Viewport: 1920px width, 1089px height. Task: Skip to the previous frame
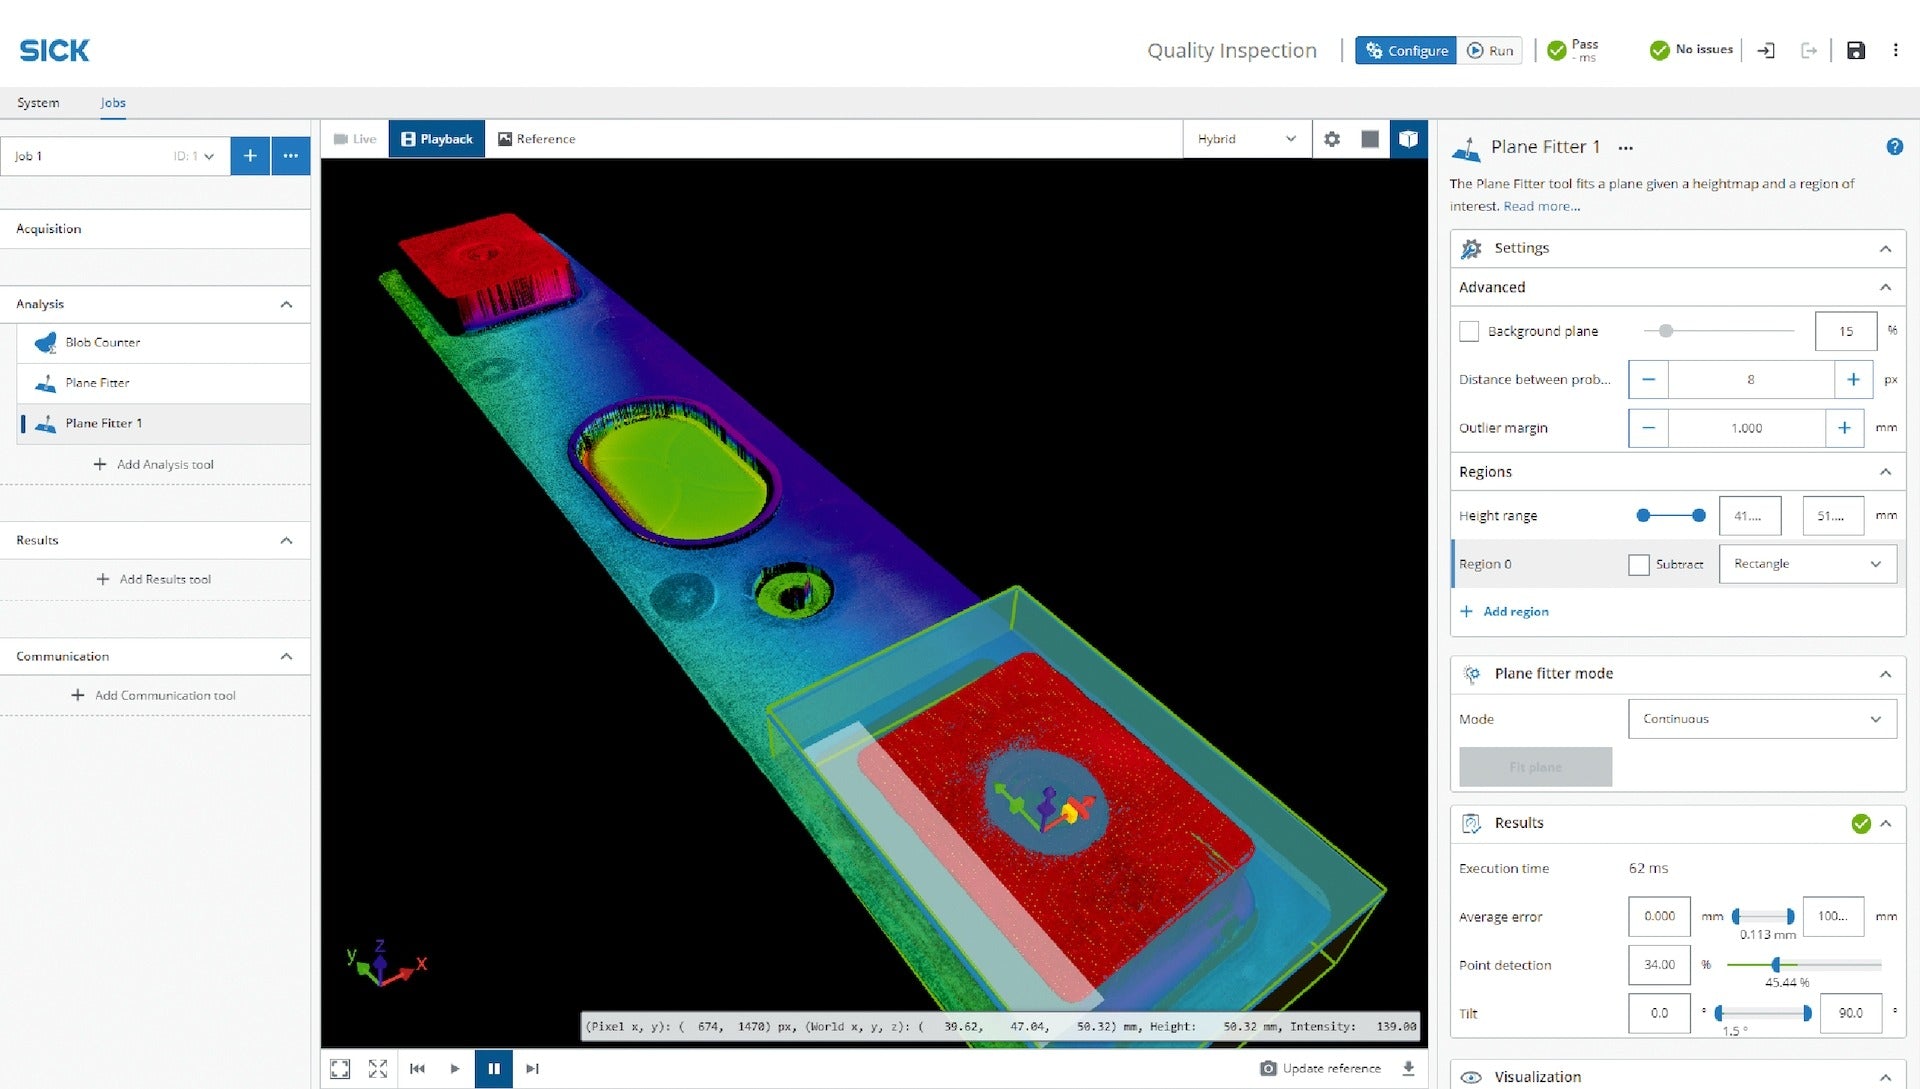pos(417,1068)
